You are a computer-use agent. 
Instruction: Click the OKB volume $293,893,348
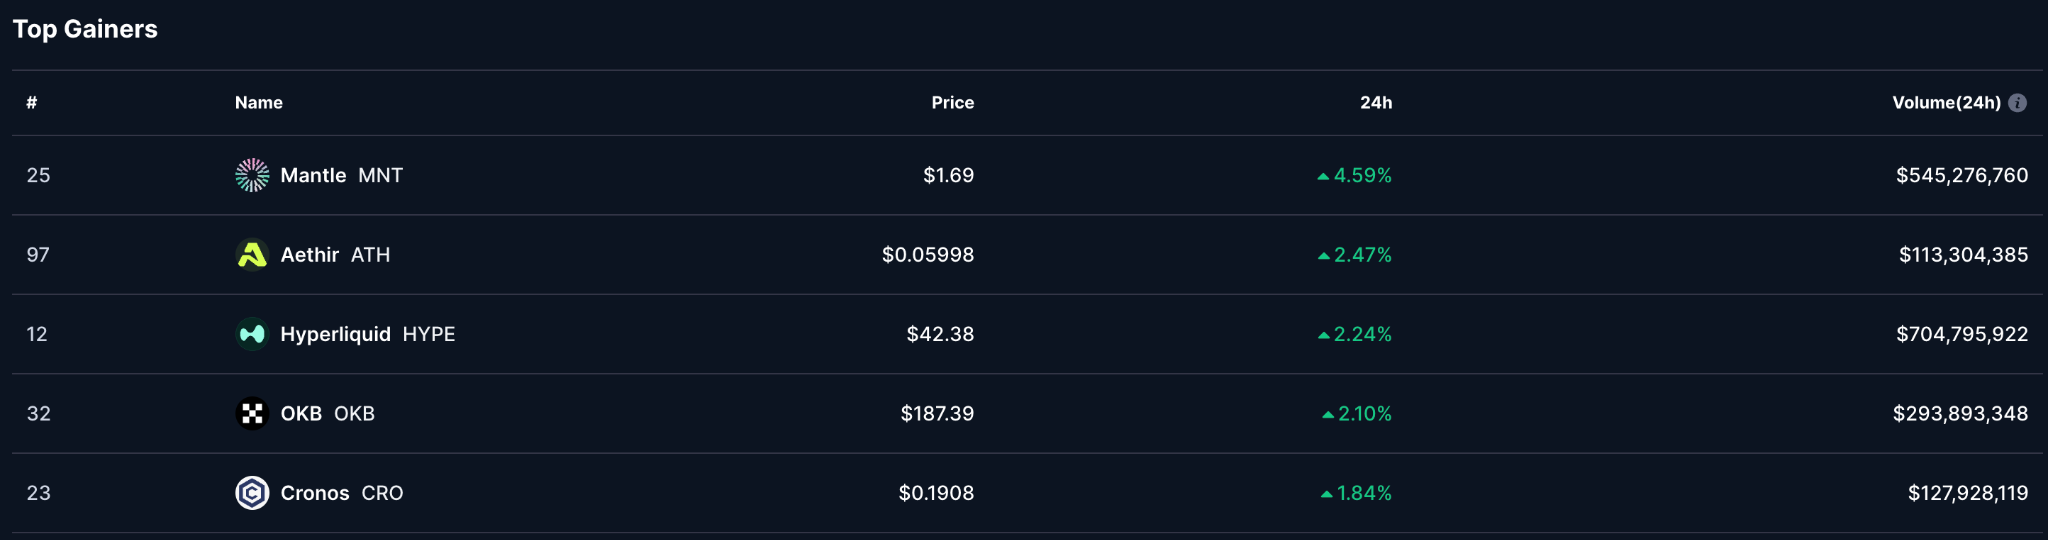1960,413
